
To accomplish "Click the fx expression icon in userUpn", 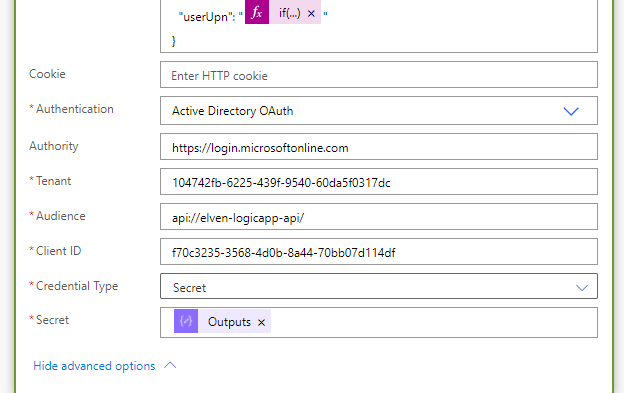I will click(x=257, y=13).
